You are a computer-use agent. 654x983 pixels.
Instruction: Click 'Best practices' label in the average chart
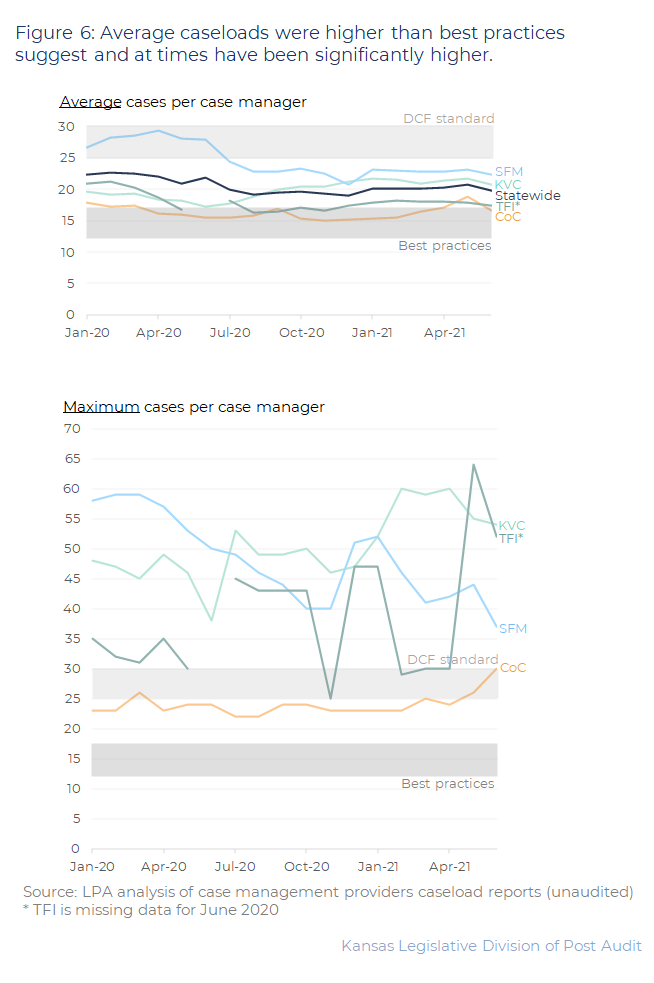444,246
